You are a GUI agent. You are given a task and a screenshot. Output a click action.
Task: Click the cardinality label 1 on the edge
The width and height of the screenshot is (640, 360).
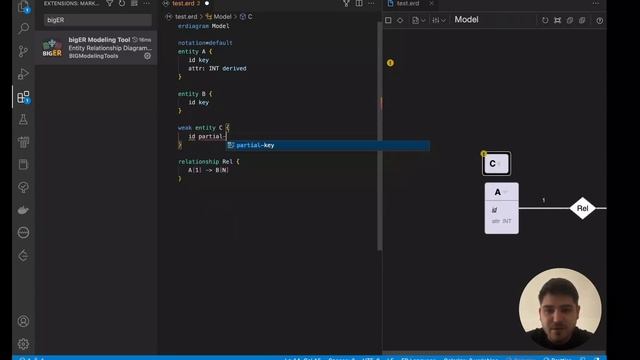click(x=543, y=200)
